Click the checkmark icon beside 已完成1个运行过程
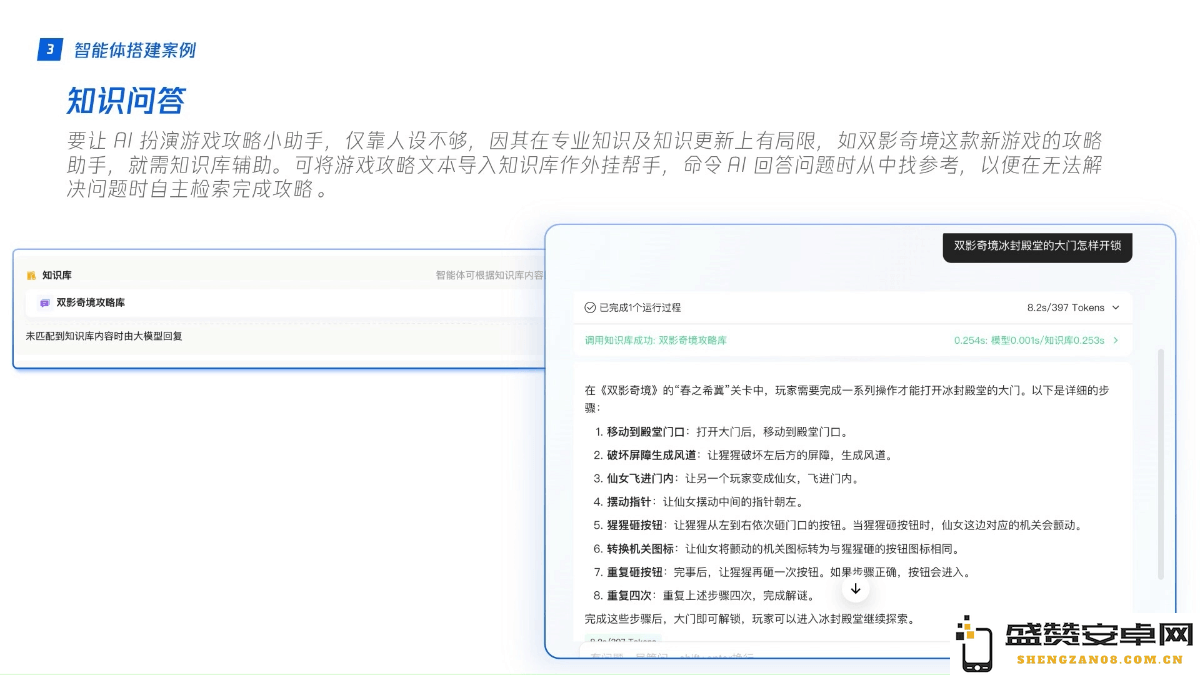 (x=590, y=308)
